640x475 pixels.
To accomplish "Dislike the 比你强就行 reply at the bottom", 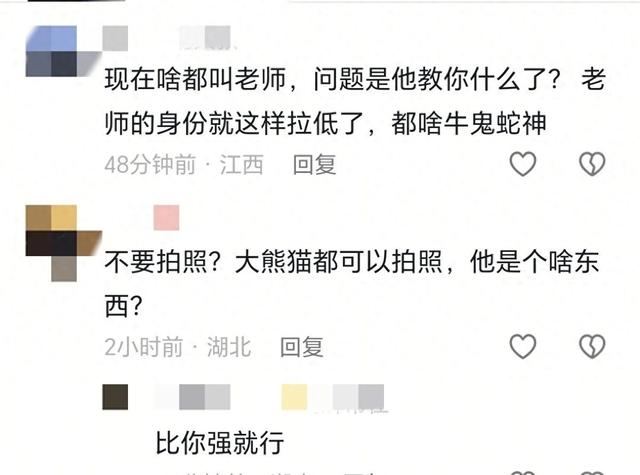I will point(592,473).
